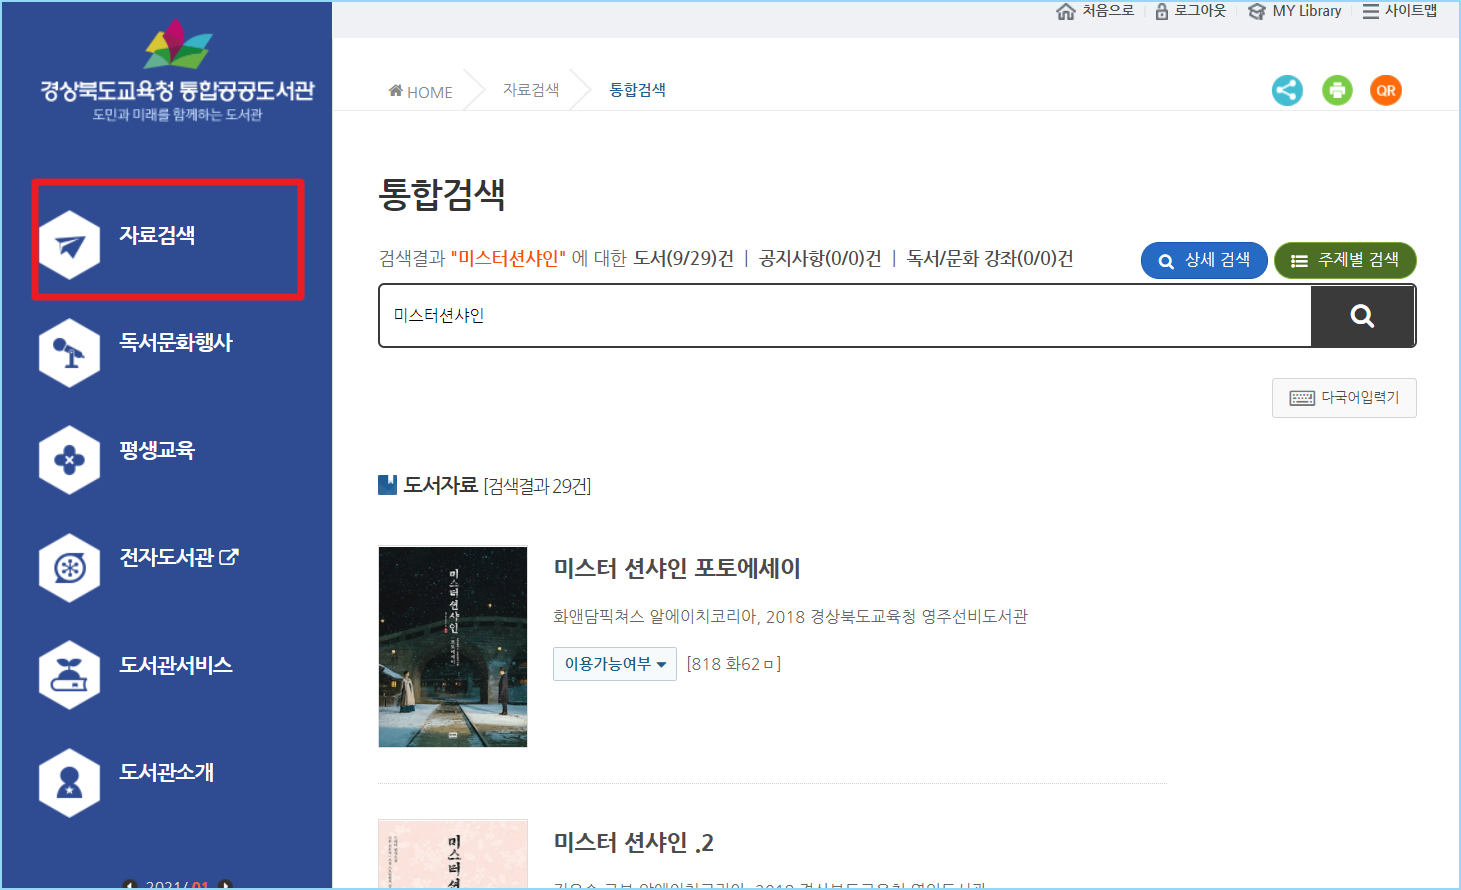The height and width of the screenshot is (890, 1461).
Task: Open the 다국어입력기 keyboard button
Action: pos(1344,398)
